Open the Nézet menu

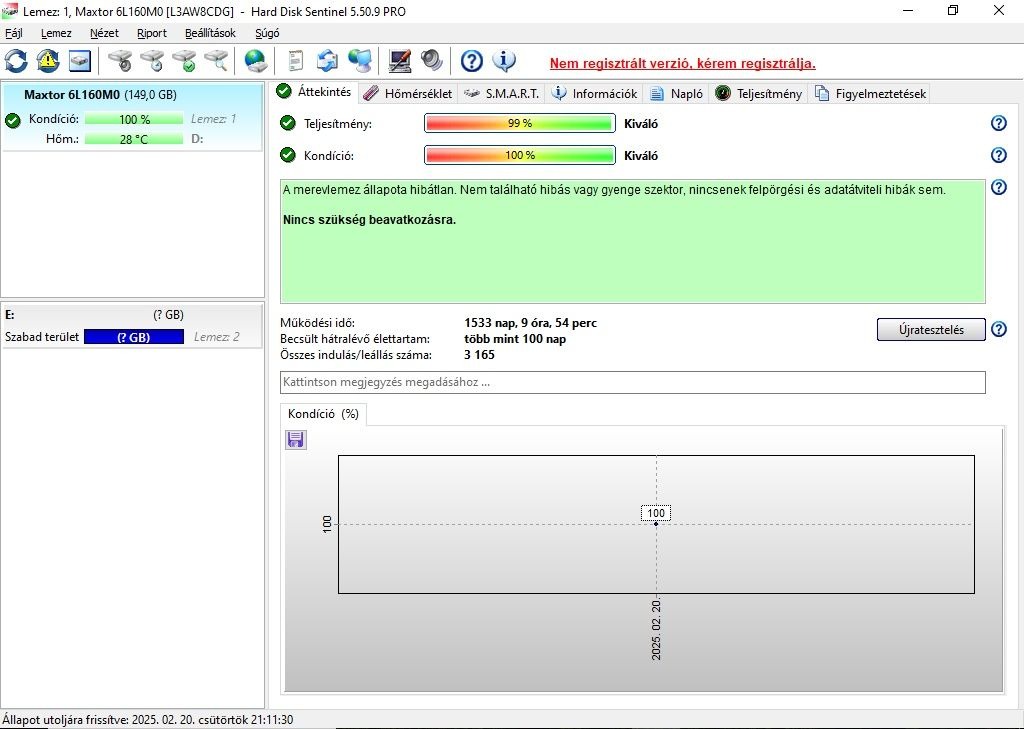[104, 33]
